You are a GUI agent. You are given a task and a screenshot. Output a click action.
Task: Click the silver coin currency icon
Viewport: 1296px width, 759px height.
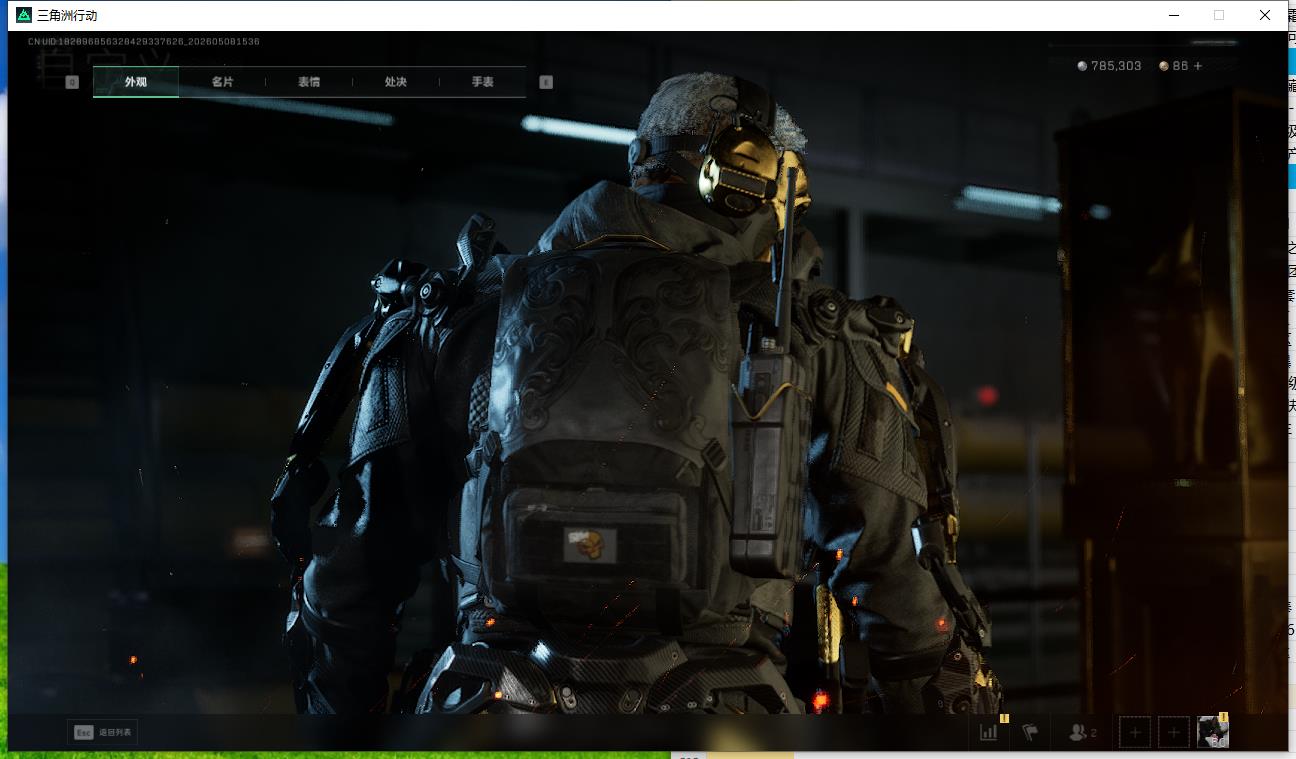click(1082, 66)
